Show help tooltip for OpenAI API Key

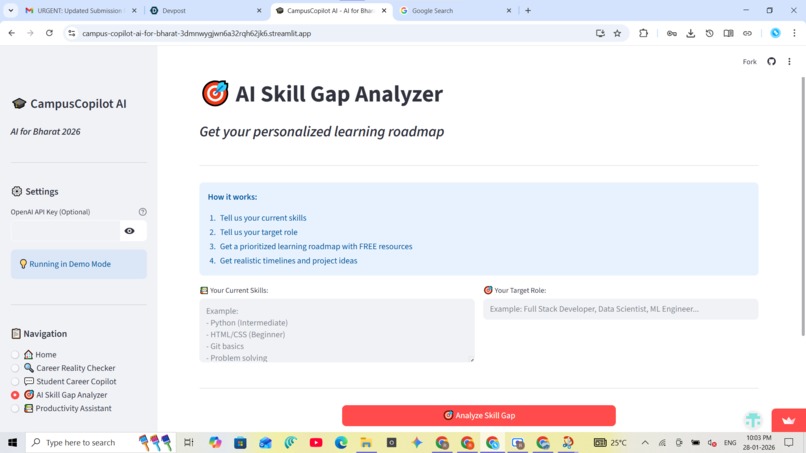pyautogui.click(x=142, y=212)
